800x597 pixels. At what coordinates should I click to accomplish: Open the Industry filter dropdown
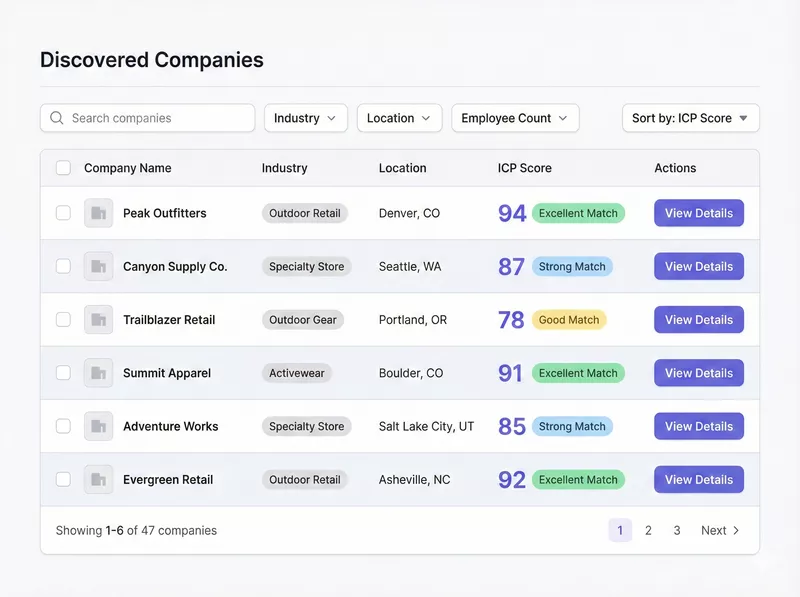click(306, 118)
